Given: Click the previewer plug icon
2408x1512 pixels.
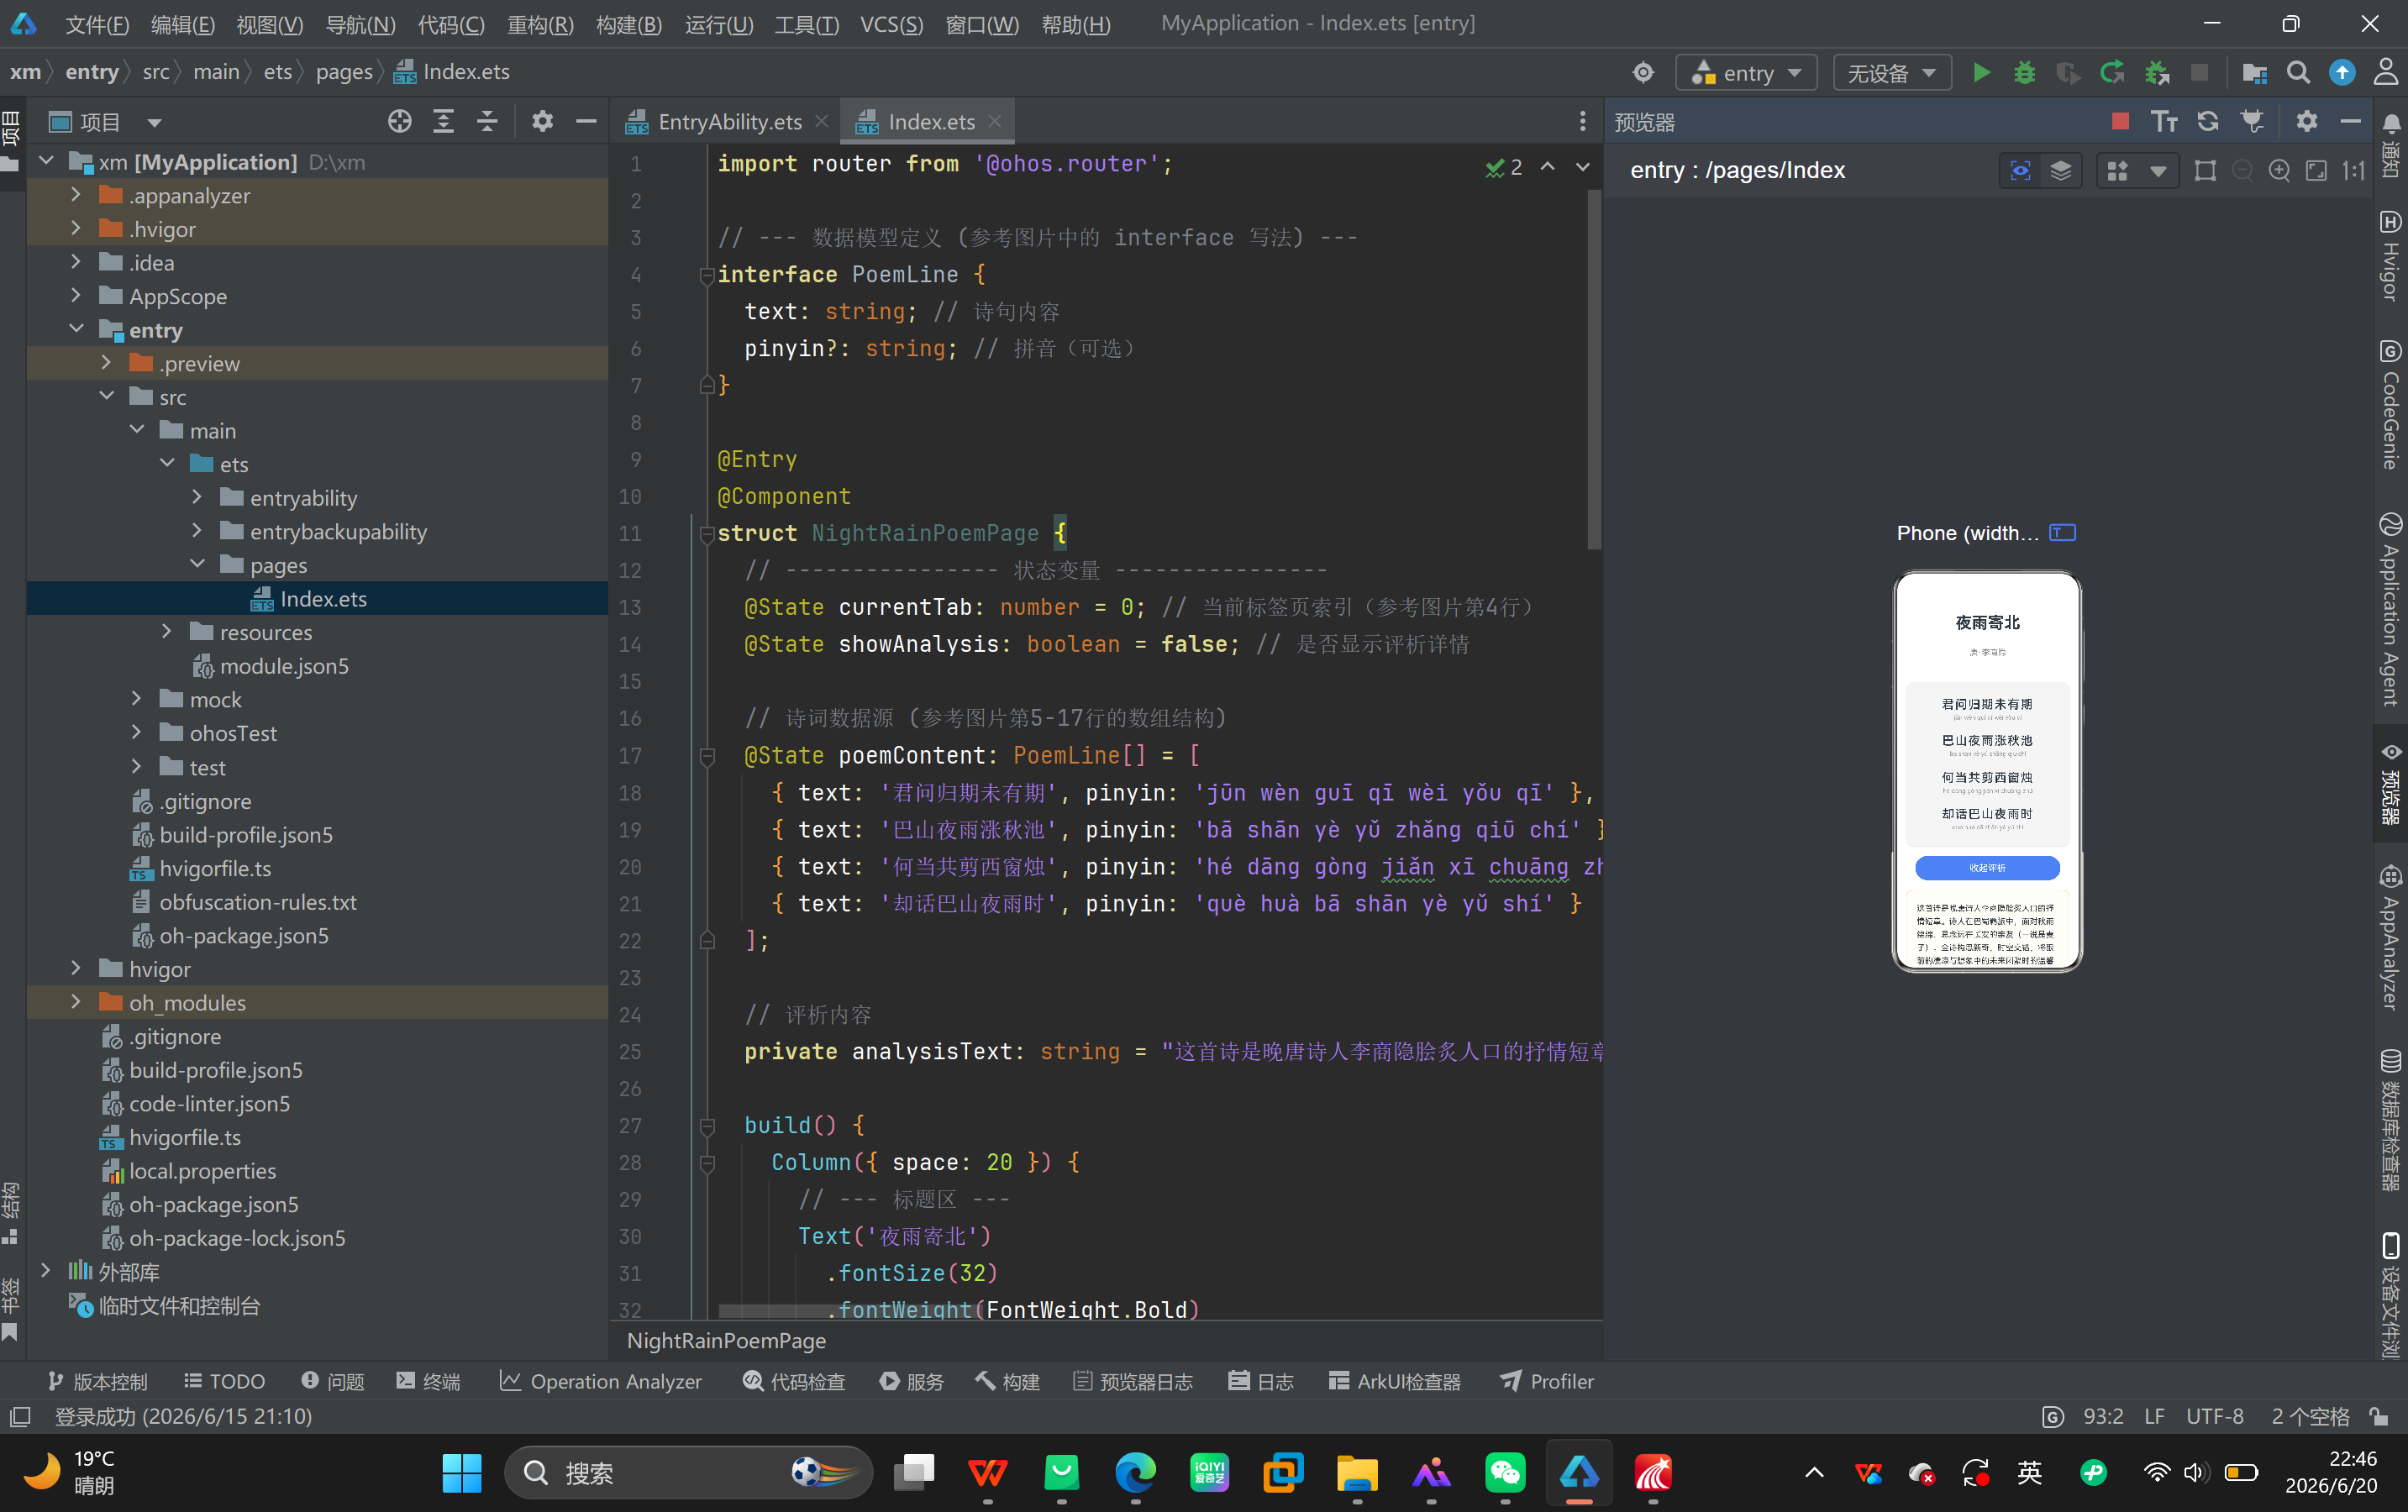Looking at the screenshot, I should (2252, 121).
